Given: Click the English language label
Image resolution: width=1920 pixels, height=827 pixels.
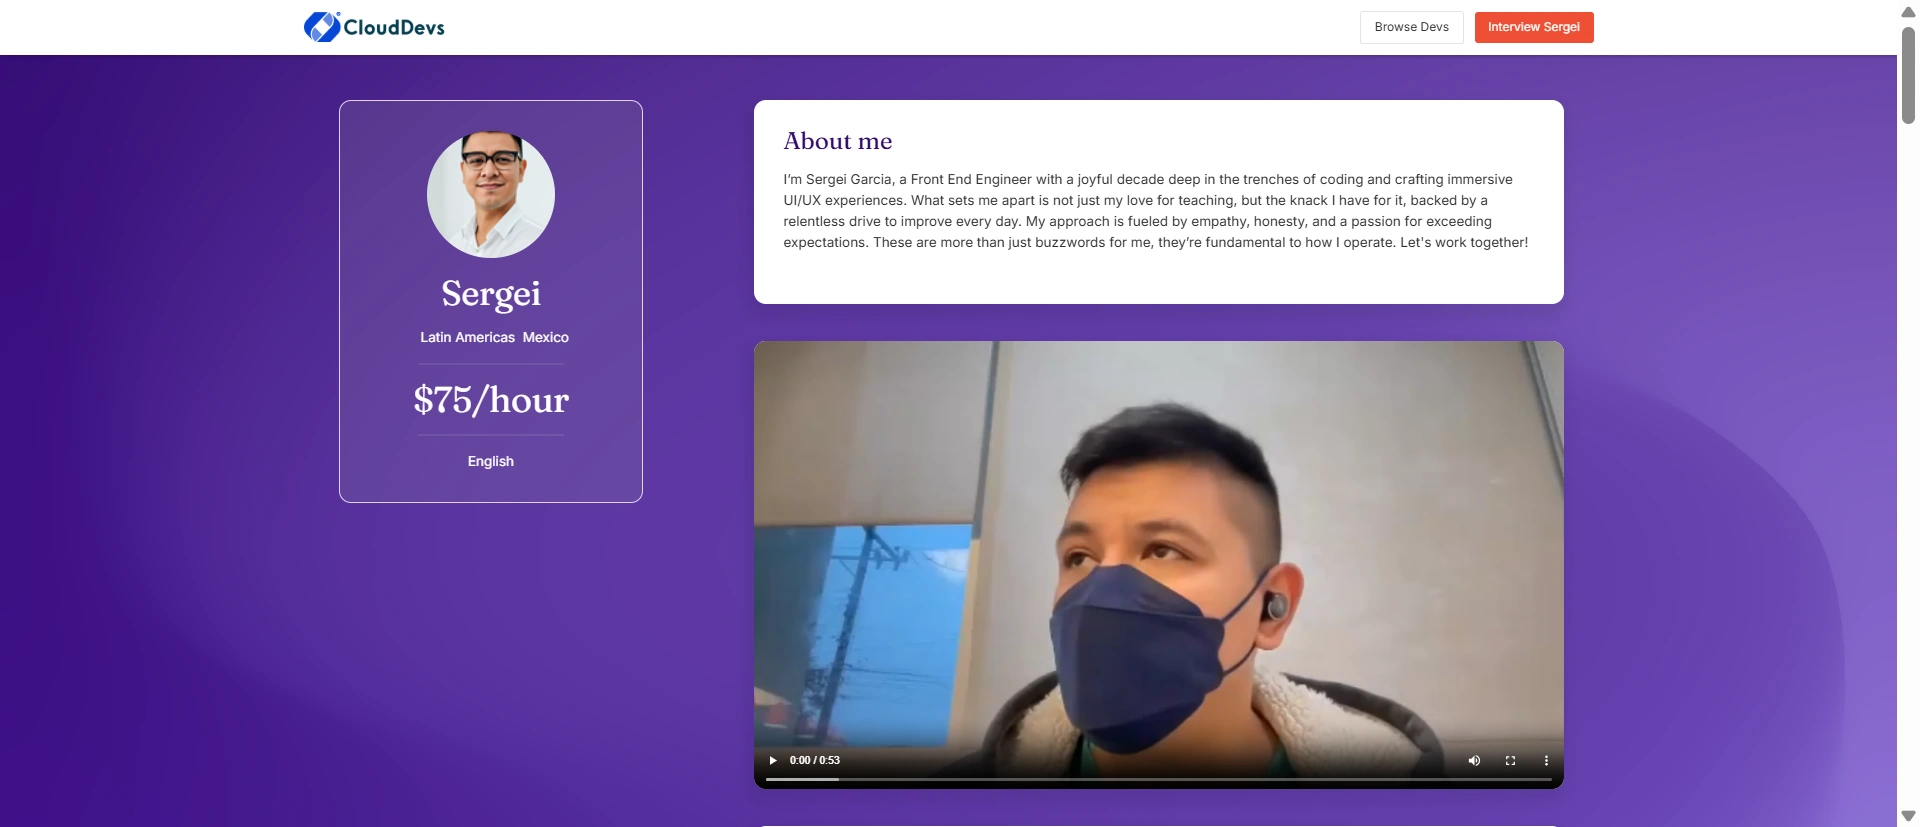Looking at the screenshot, I should (x=491, y=462).
